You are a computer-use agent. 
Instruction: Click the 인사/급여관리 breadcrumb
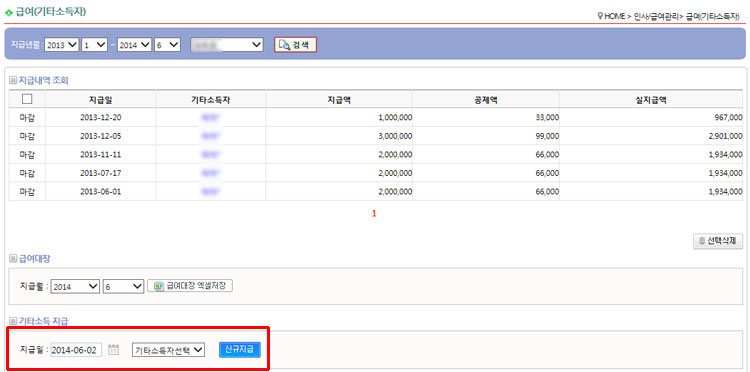pyautogui.click(x=656, y=16)
